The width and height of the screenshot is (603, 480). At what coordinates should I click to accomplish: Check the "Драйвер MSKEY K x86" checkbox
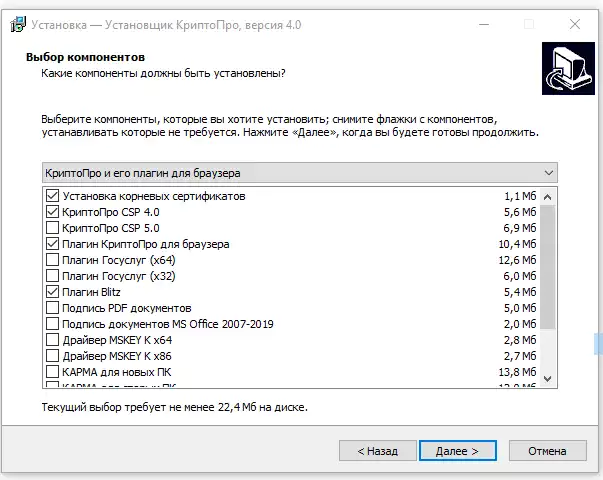(x=52, y=356)
